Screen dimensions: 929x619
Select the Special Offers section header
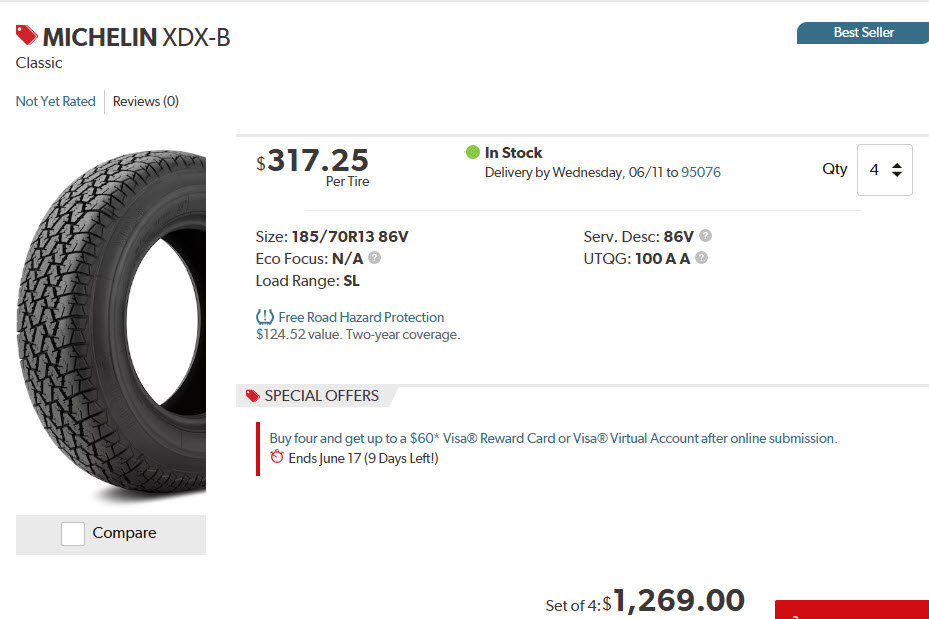321,396
